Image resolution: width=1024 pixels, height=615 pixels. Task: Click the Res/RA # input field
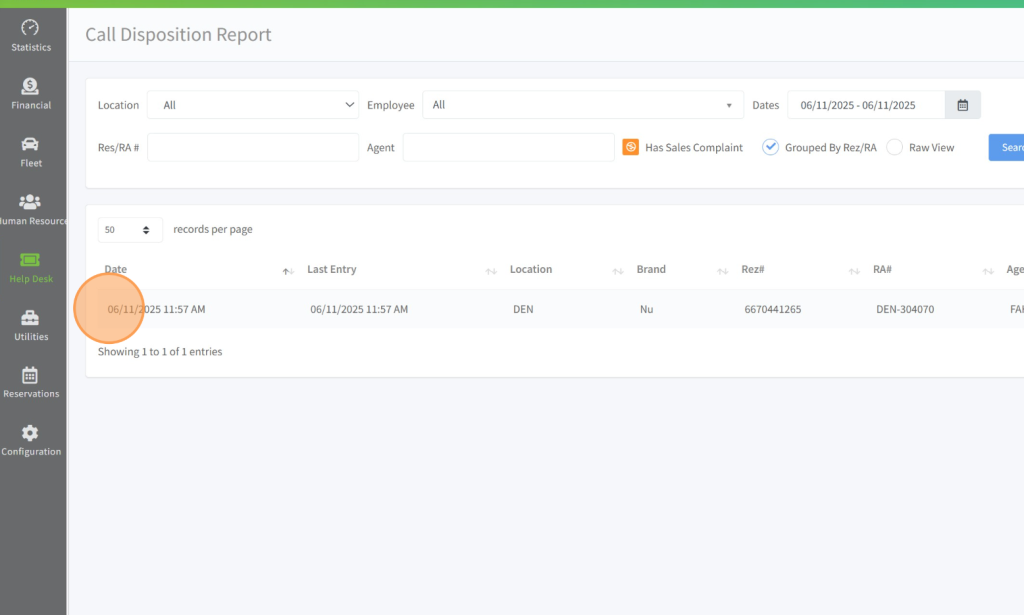coord(252,147)
